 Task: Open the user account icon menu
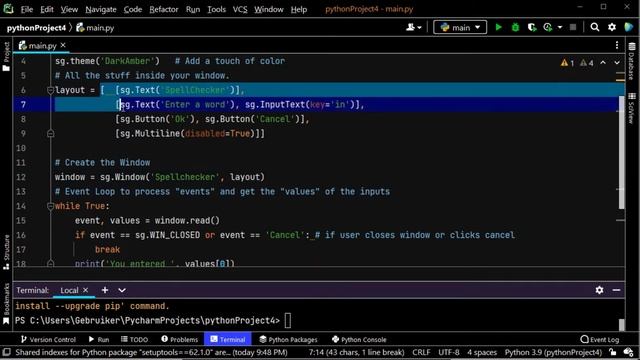(413, 27)
